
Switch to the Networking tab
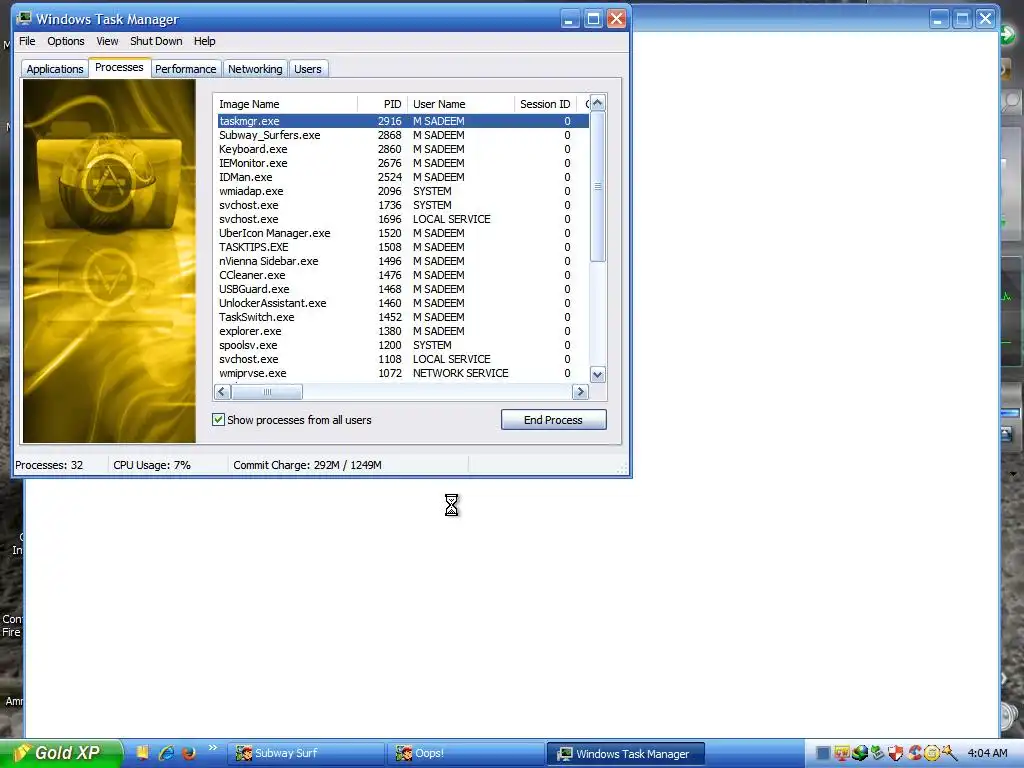[255, 69]
